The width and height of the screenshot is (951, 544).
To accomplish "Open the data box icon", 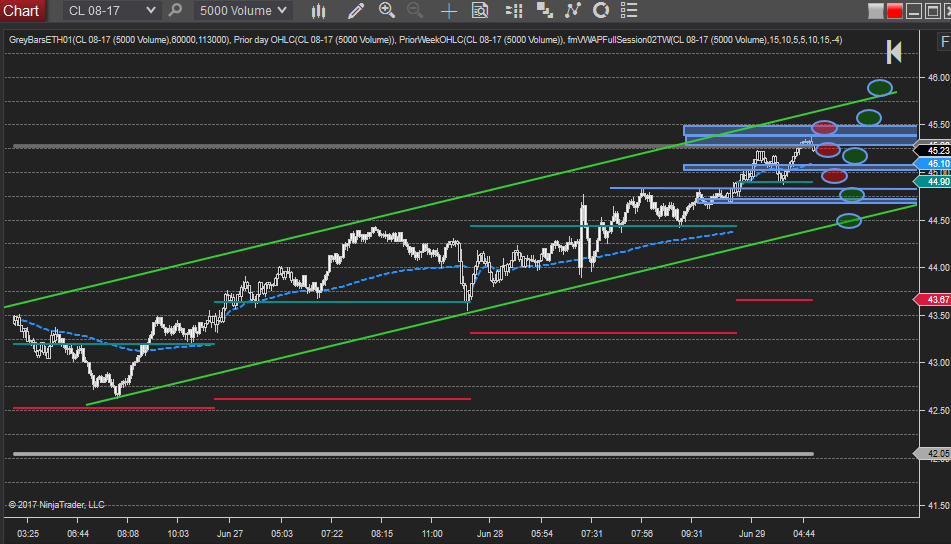I will coord(480,10).
